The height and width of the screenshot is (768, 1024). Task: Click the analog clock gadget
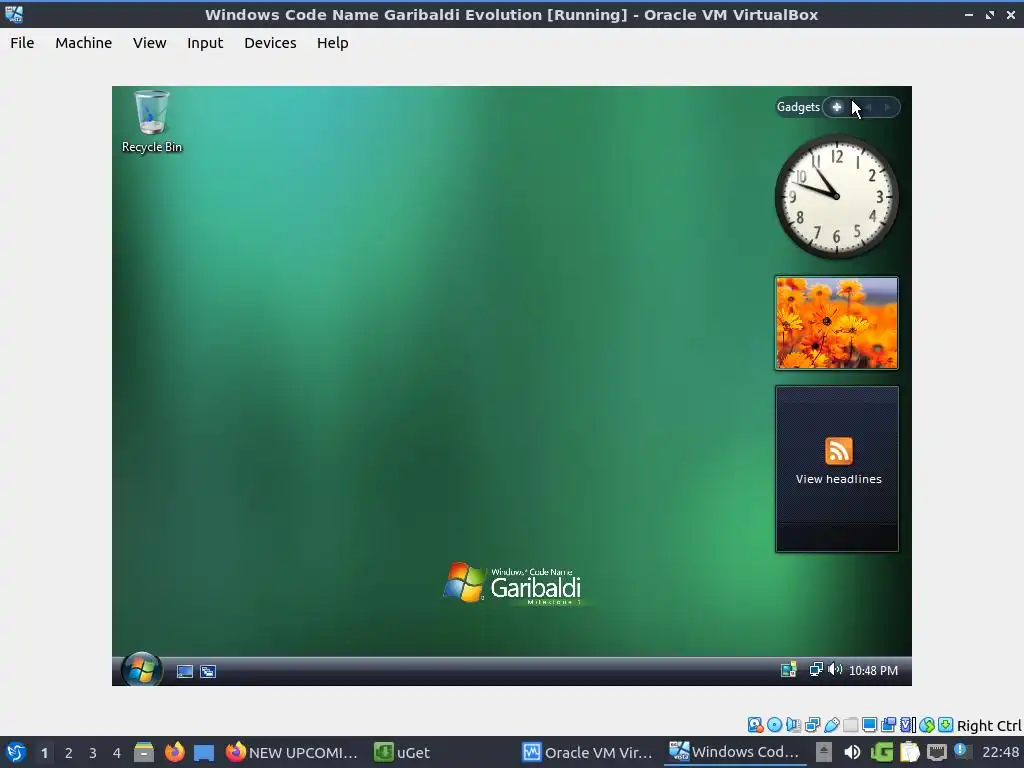pos(837,197)
